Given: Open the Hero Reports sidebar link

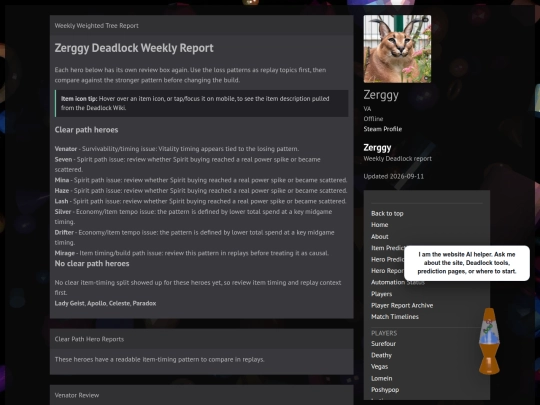Looking at the screenshot, I should click(x=388, y=271).
